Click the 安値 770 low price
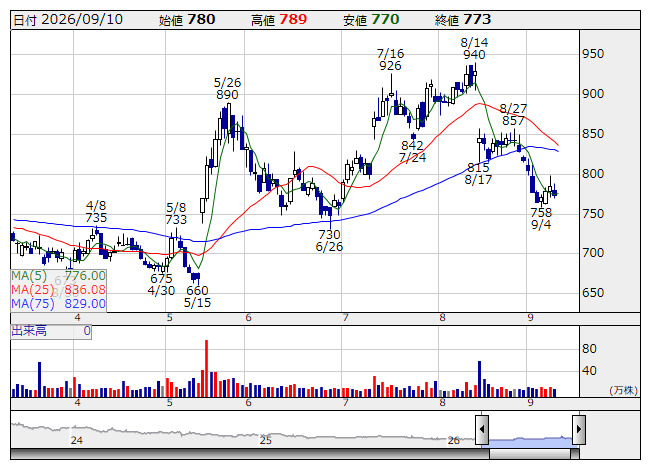 (371, 20)
